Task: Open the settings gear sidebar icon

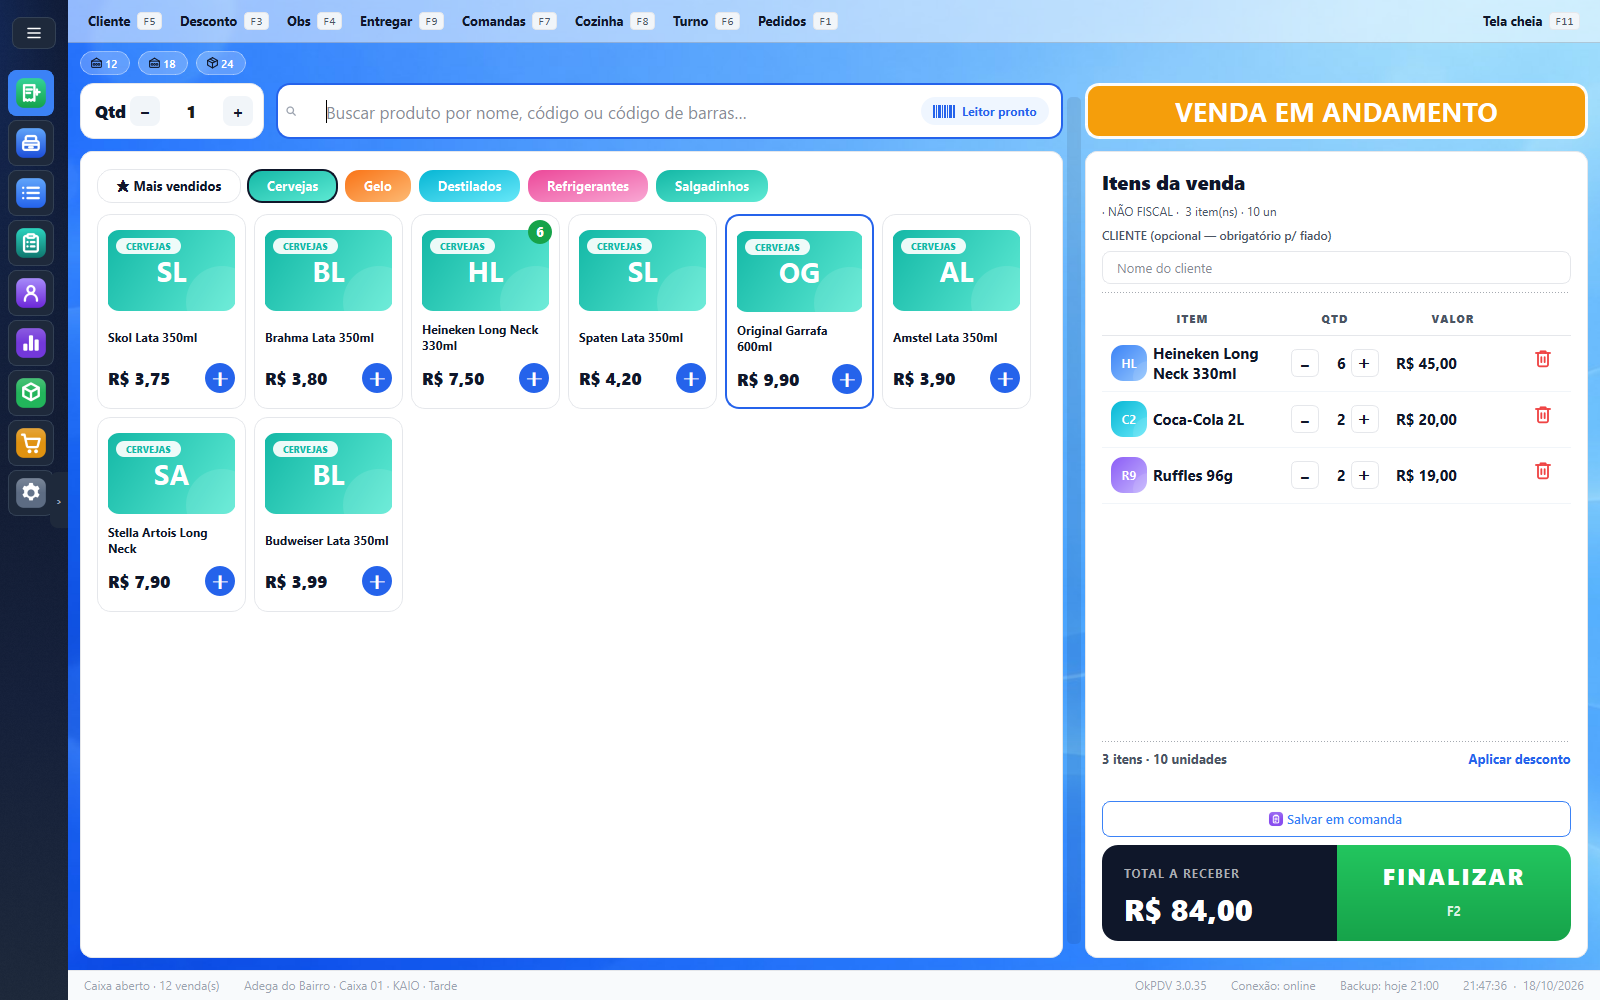Action: [31, 493]
